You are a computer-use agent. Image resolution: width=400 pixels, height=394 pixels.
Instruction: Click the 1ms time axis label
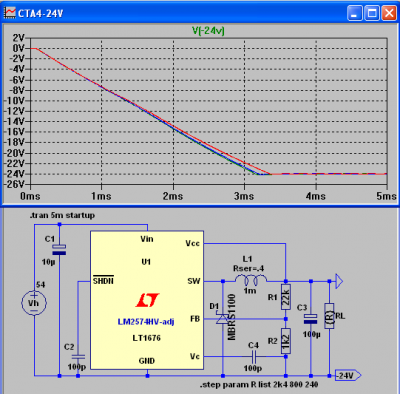tap(101, 196)
